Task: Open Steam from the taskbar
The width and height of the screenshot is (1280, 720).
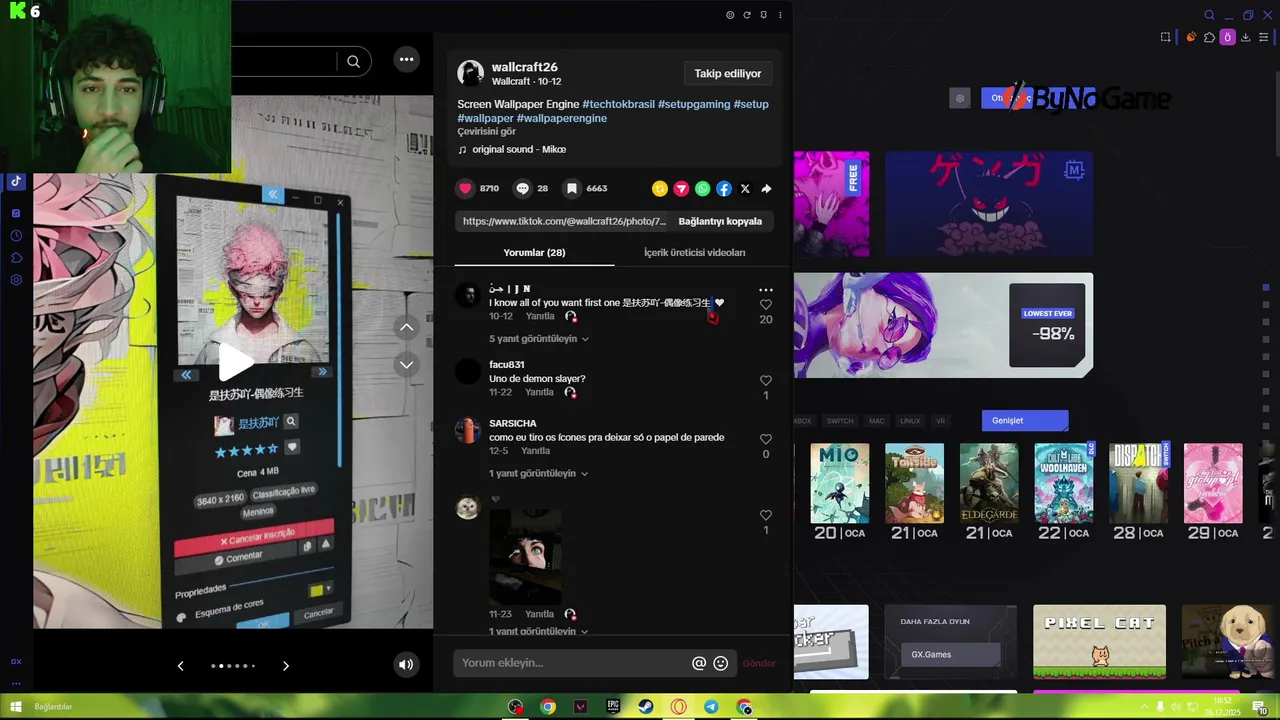Action: (x=646, y=707)
